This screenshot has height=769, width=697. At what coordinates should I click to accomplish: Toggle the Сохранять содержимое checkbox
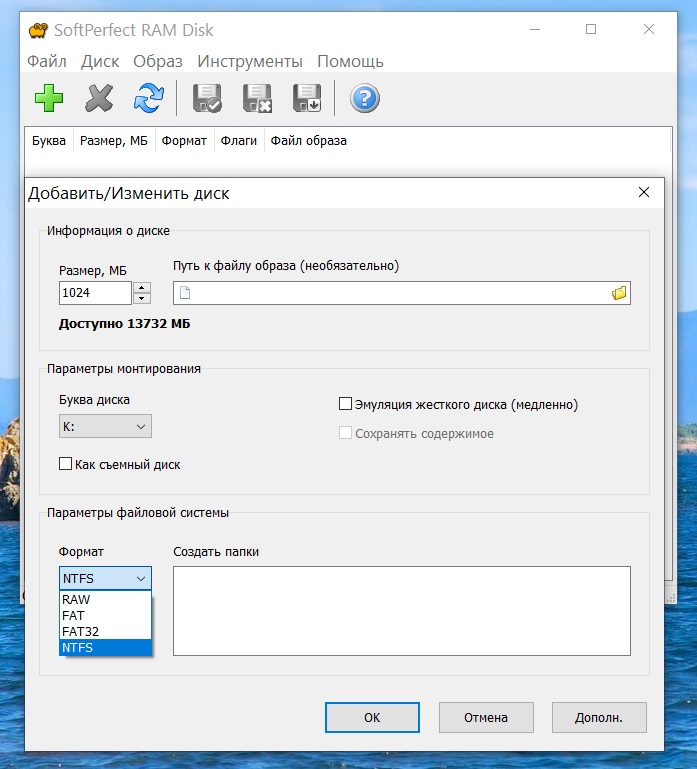click(x=345, y=433)
